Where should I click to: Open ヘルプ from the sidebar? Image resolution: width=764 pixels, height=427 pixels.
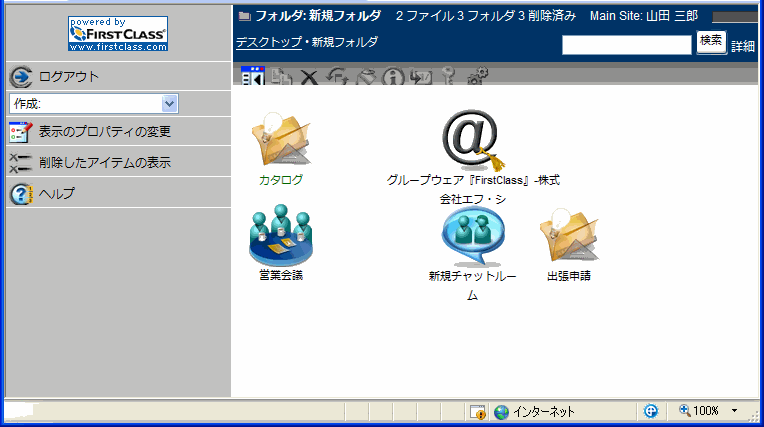(56, 193)
